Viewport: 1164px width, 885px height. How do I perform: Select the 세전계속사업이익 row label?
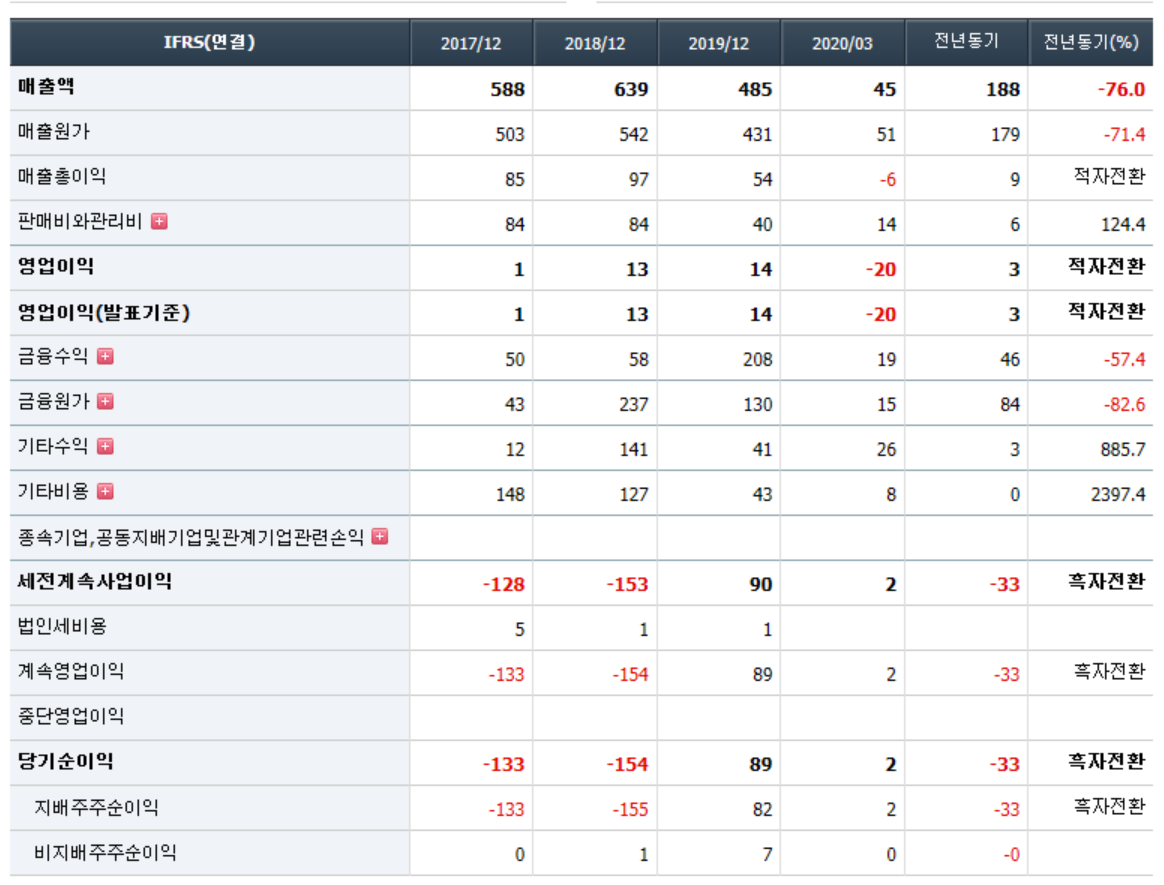[94, 581]
